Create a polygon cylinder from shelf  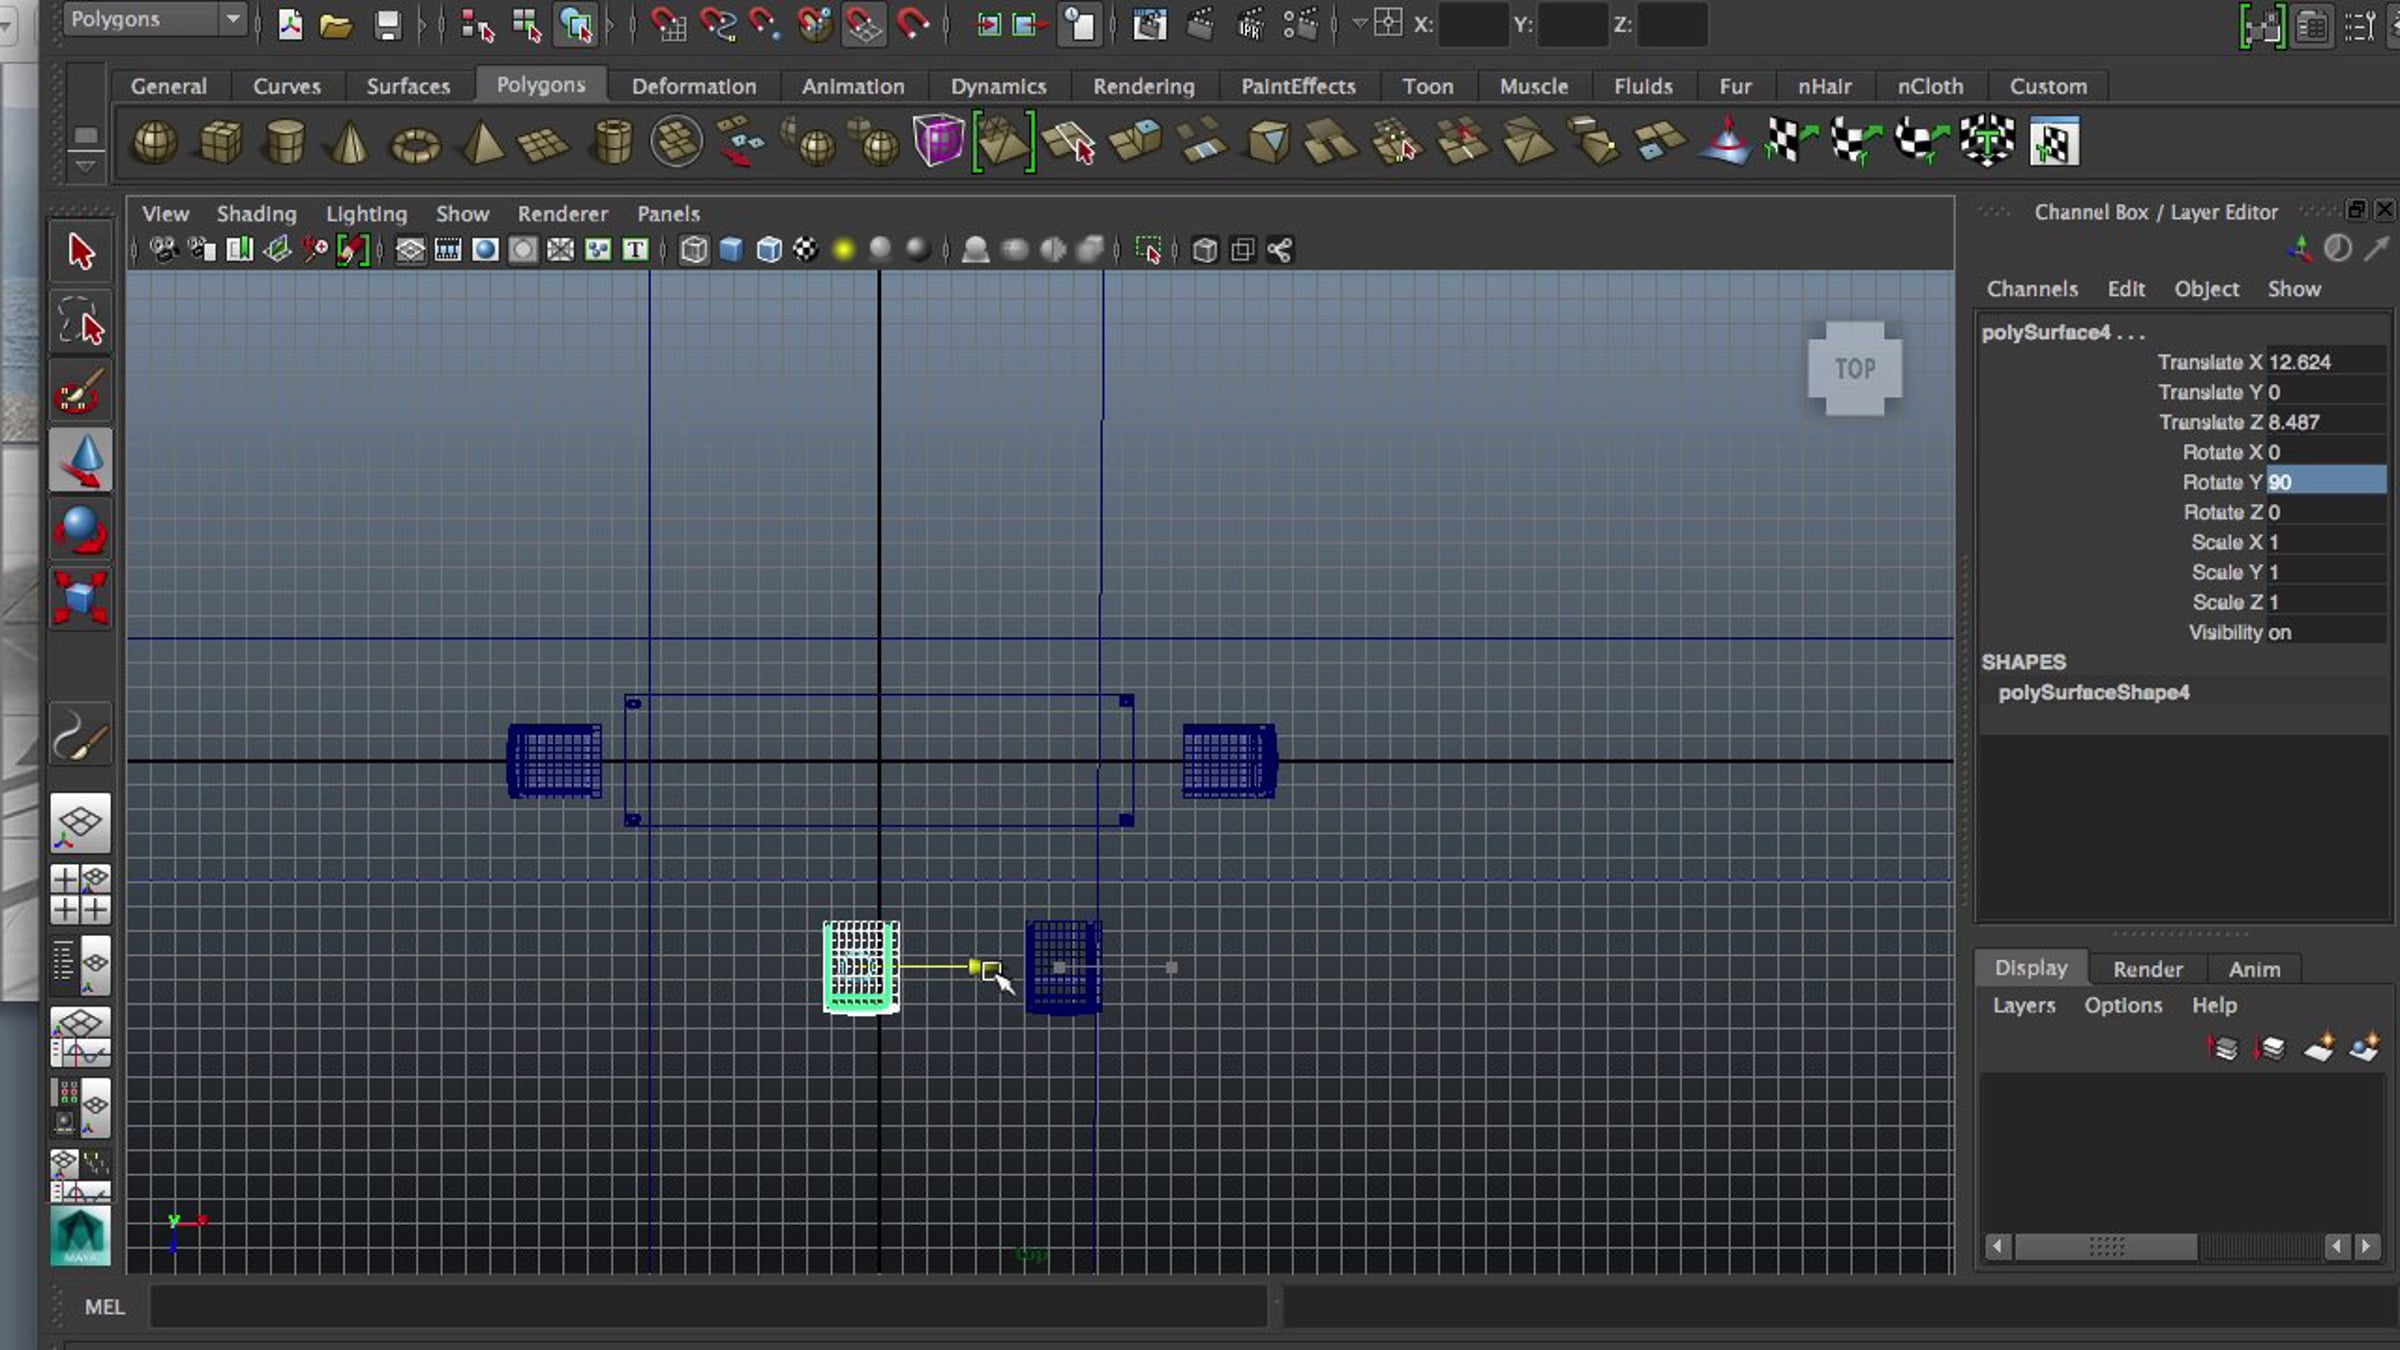point(284,143)
